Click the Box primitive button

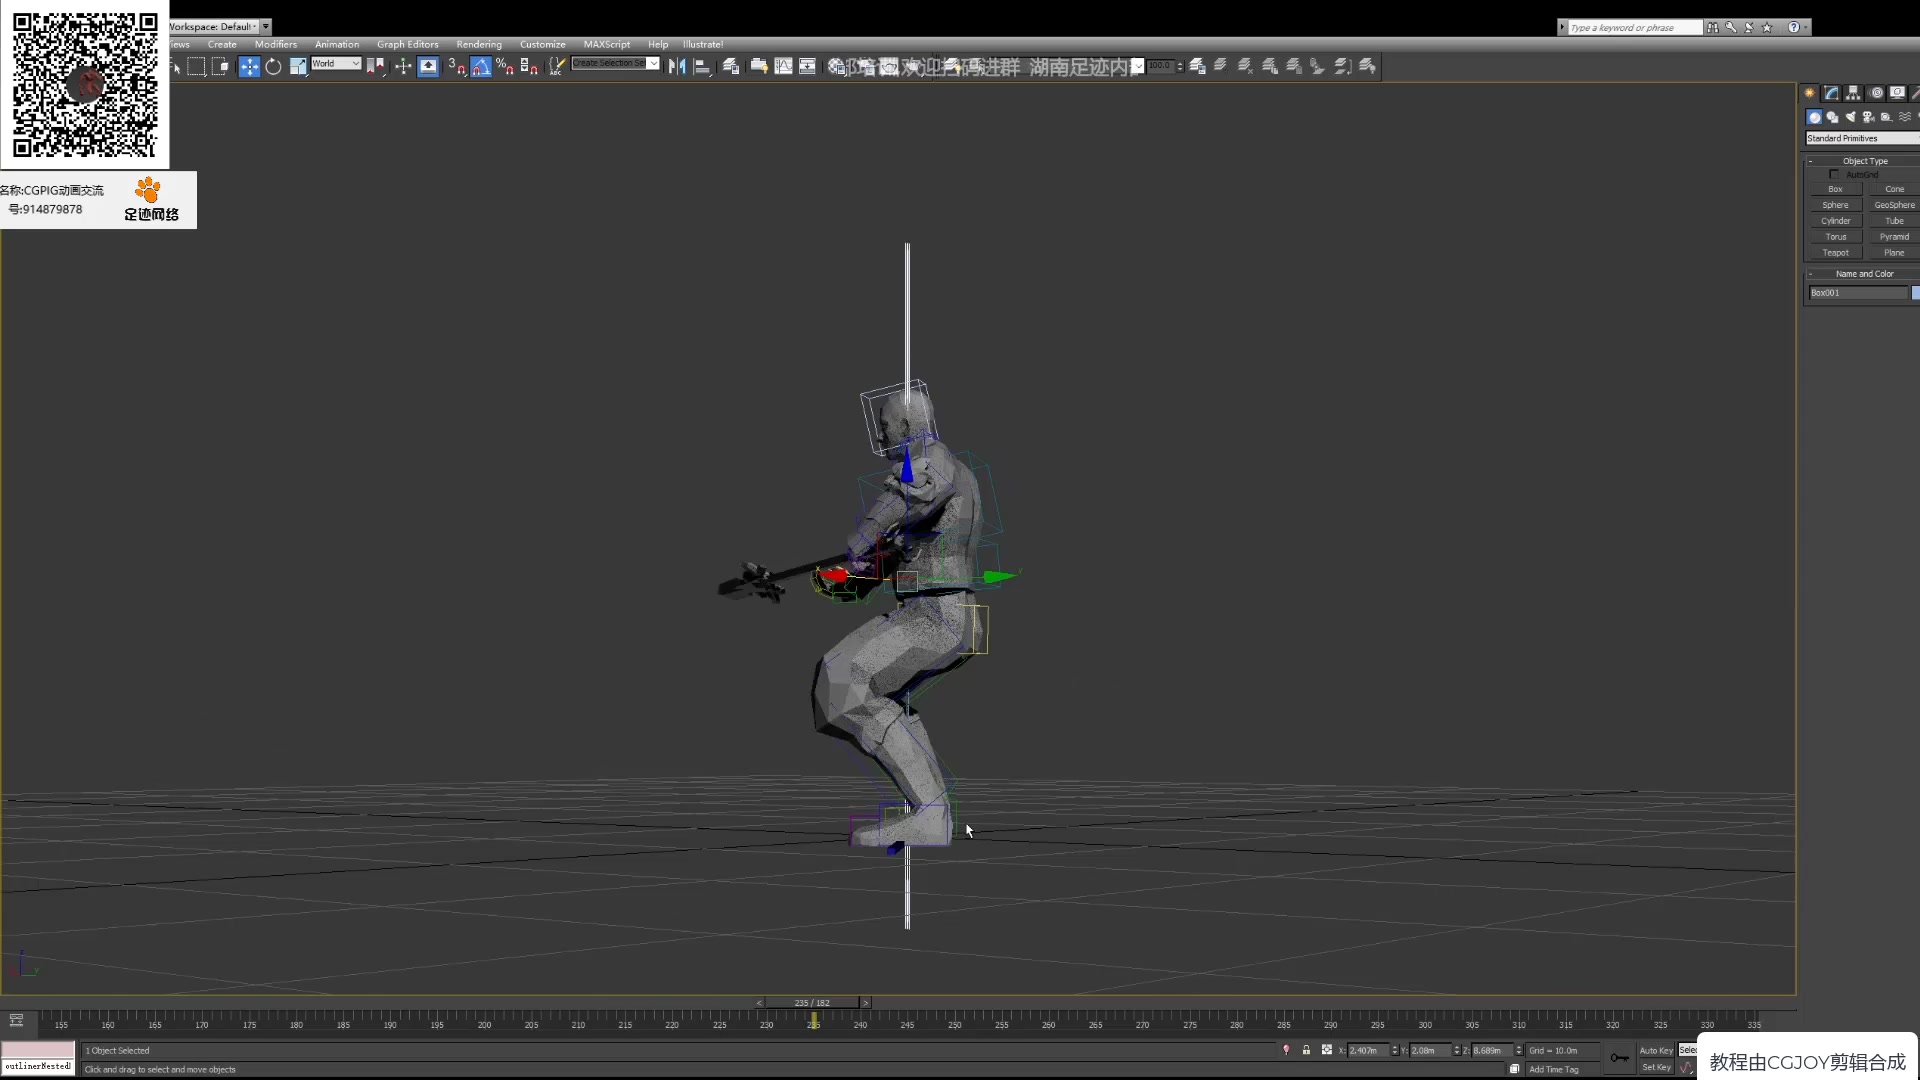click(x=1835, y=189)
